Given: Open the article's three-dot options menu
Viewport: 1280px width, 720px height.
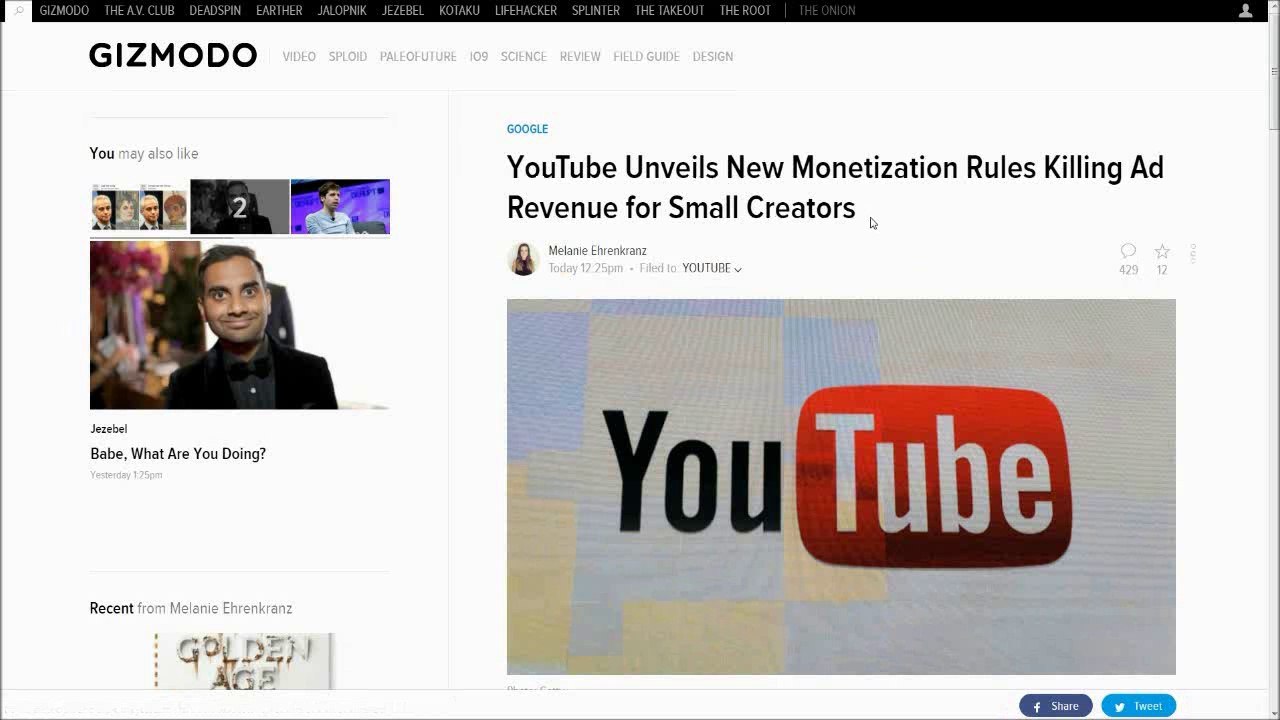Looking at the screenshot, I should (x=1193, y=253).
